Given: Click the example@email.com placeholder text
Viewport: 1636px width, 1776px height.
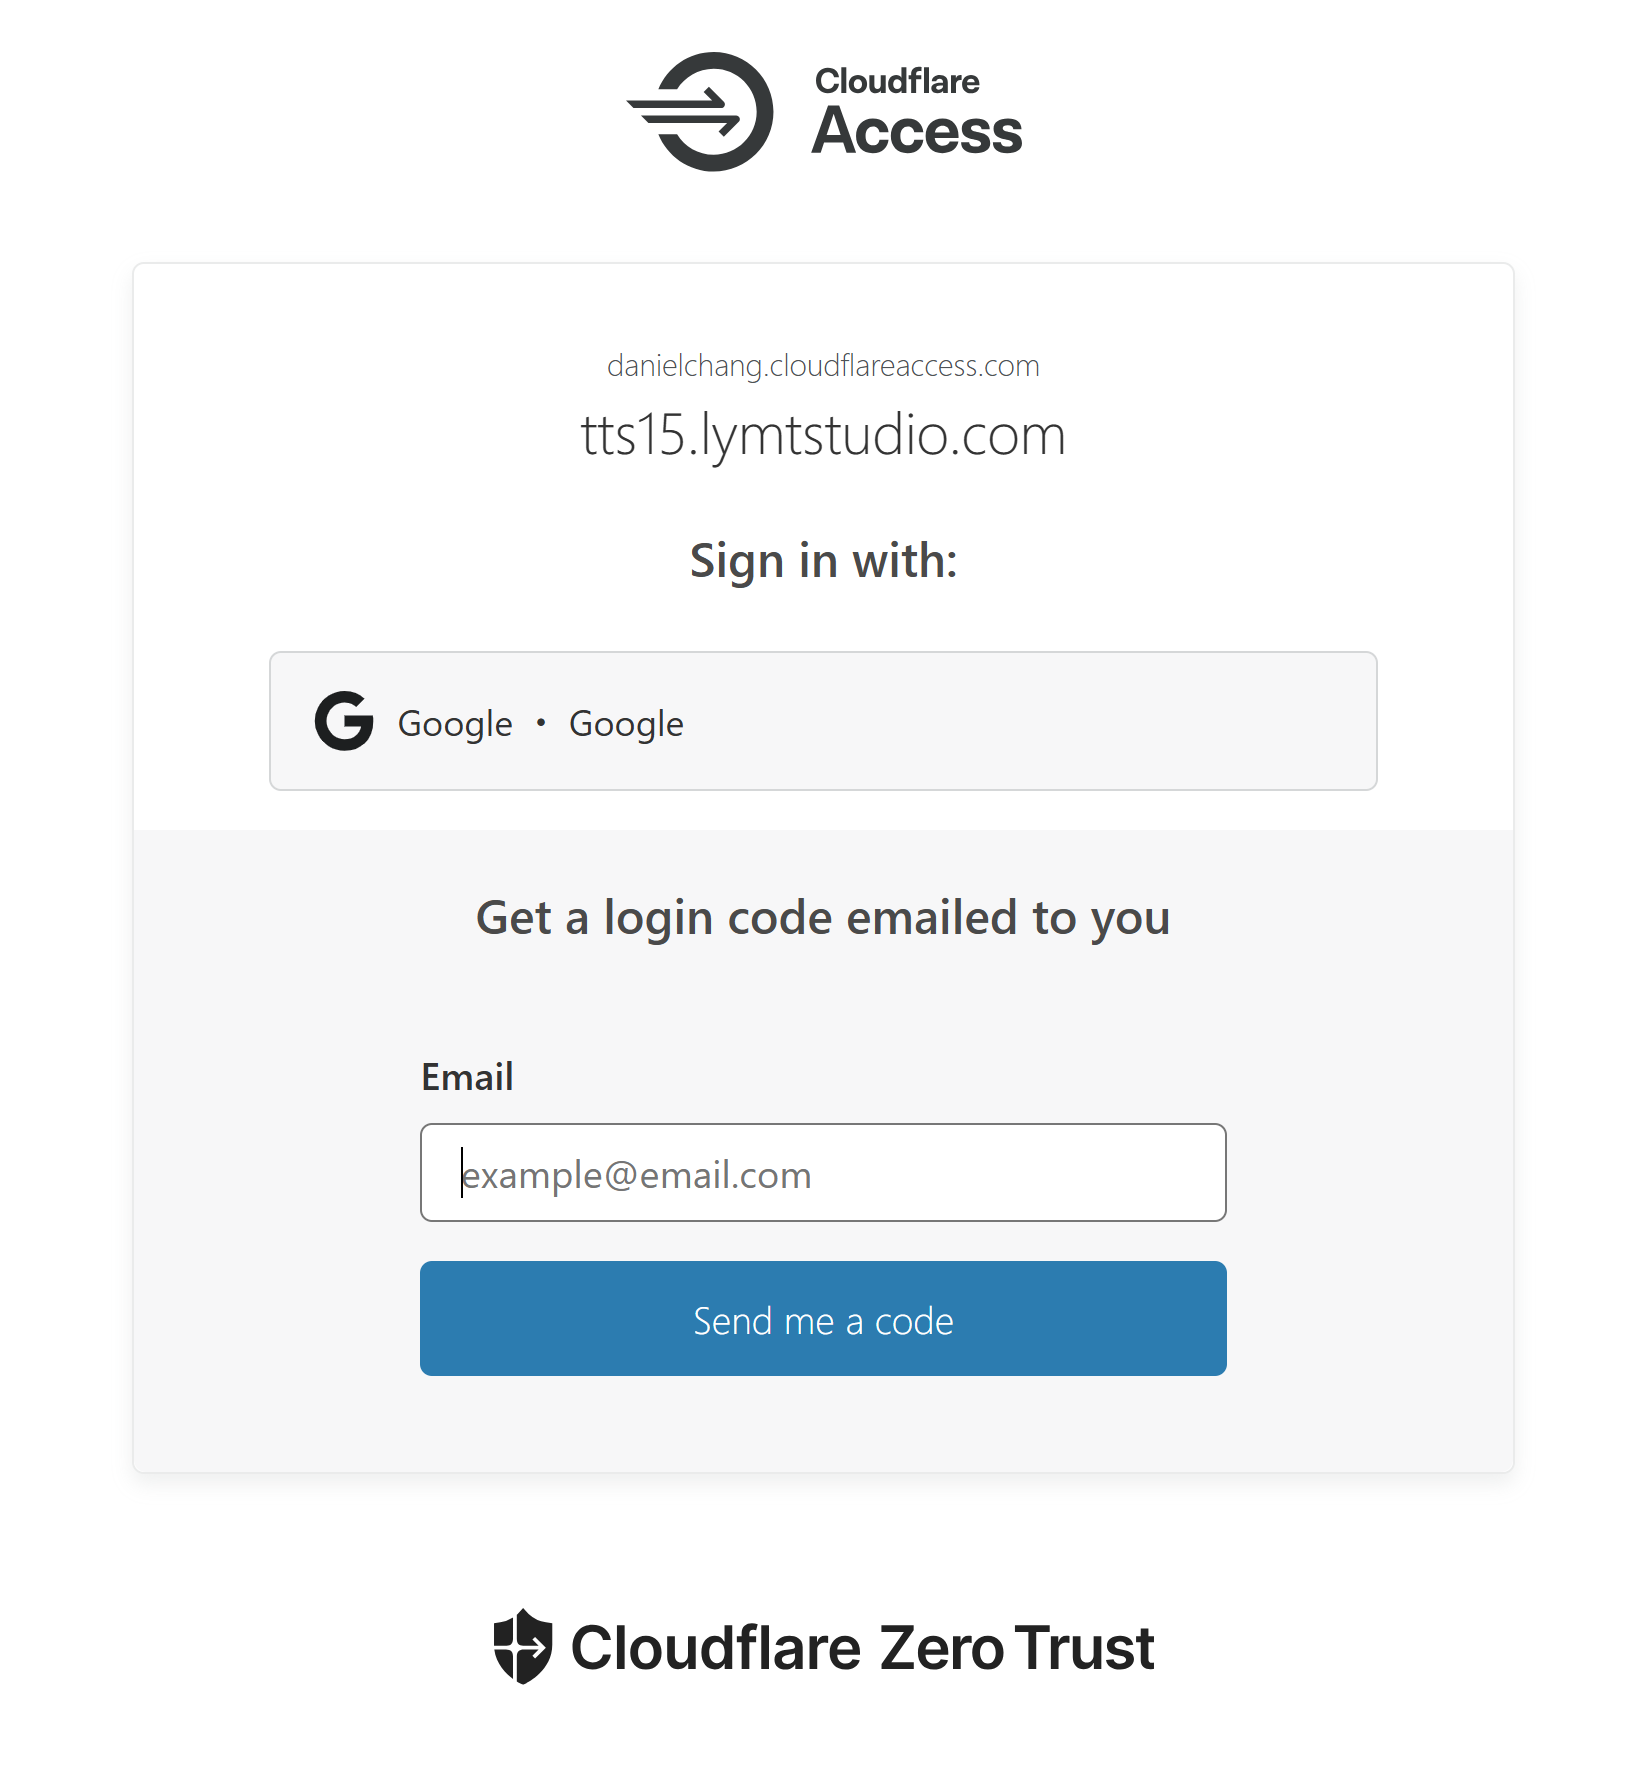Looking at the screenshot, I should pyautogui.click(x=637, y=1175).
